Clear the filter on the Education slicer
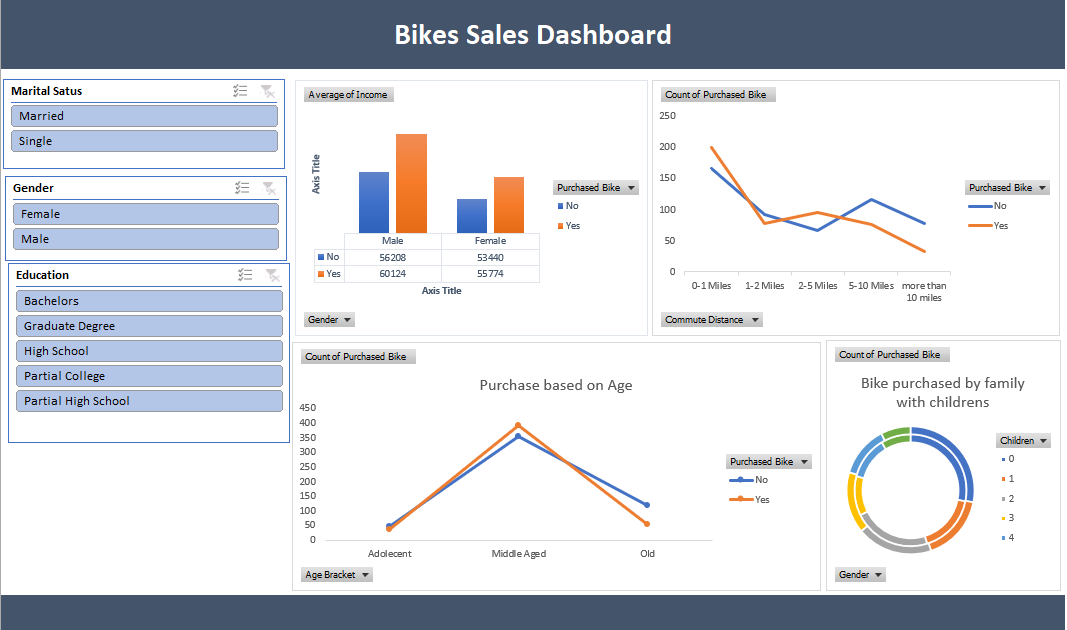 tap(271, 274)
